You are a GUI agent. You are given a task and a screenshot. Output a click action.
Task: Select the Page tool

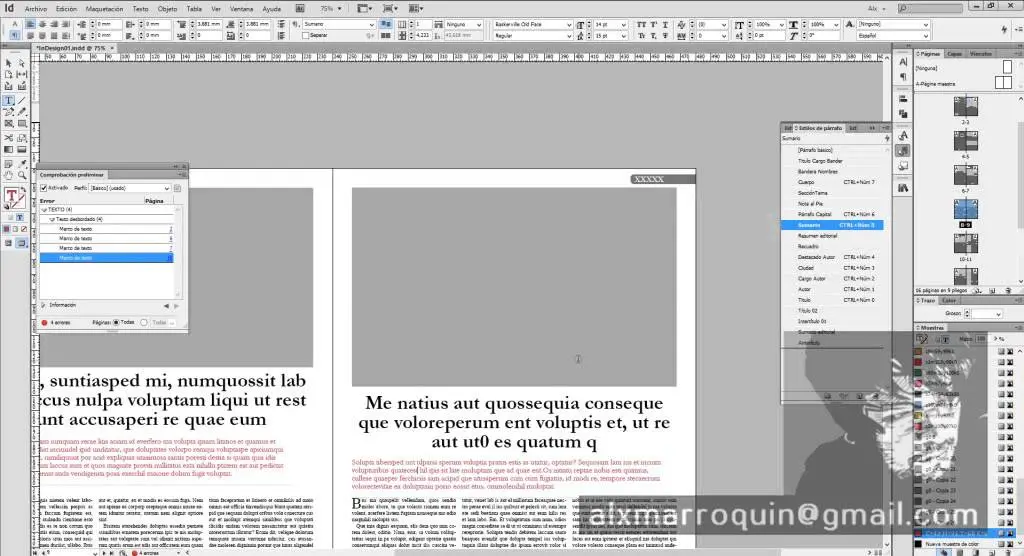tap(8, 74)
